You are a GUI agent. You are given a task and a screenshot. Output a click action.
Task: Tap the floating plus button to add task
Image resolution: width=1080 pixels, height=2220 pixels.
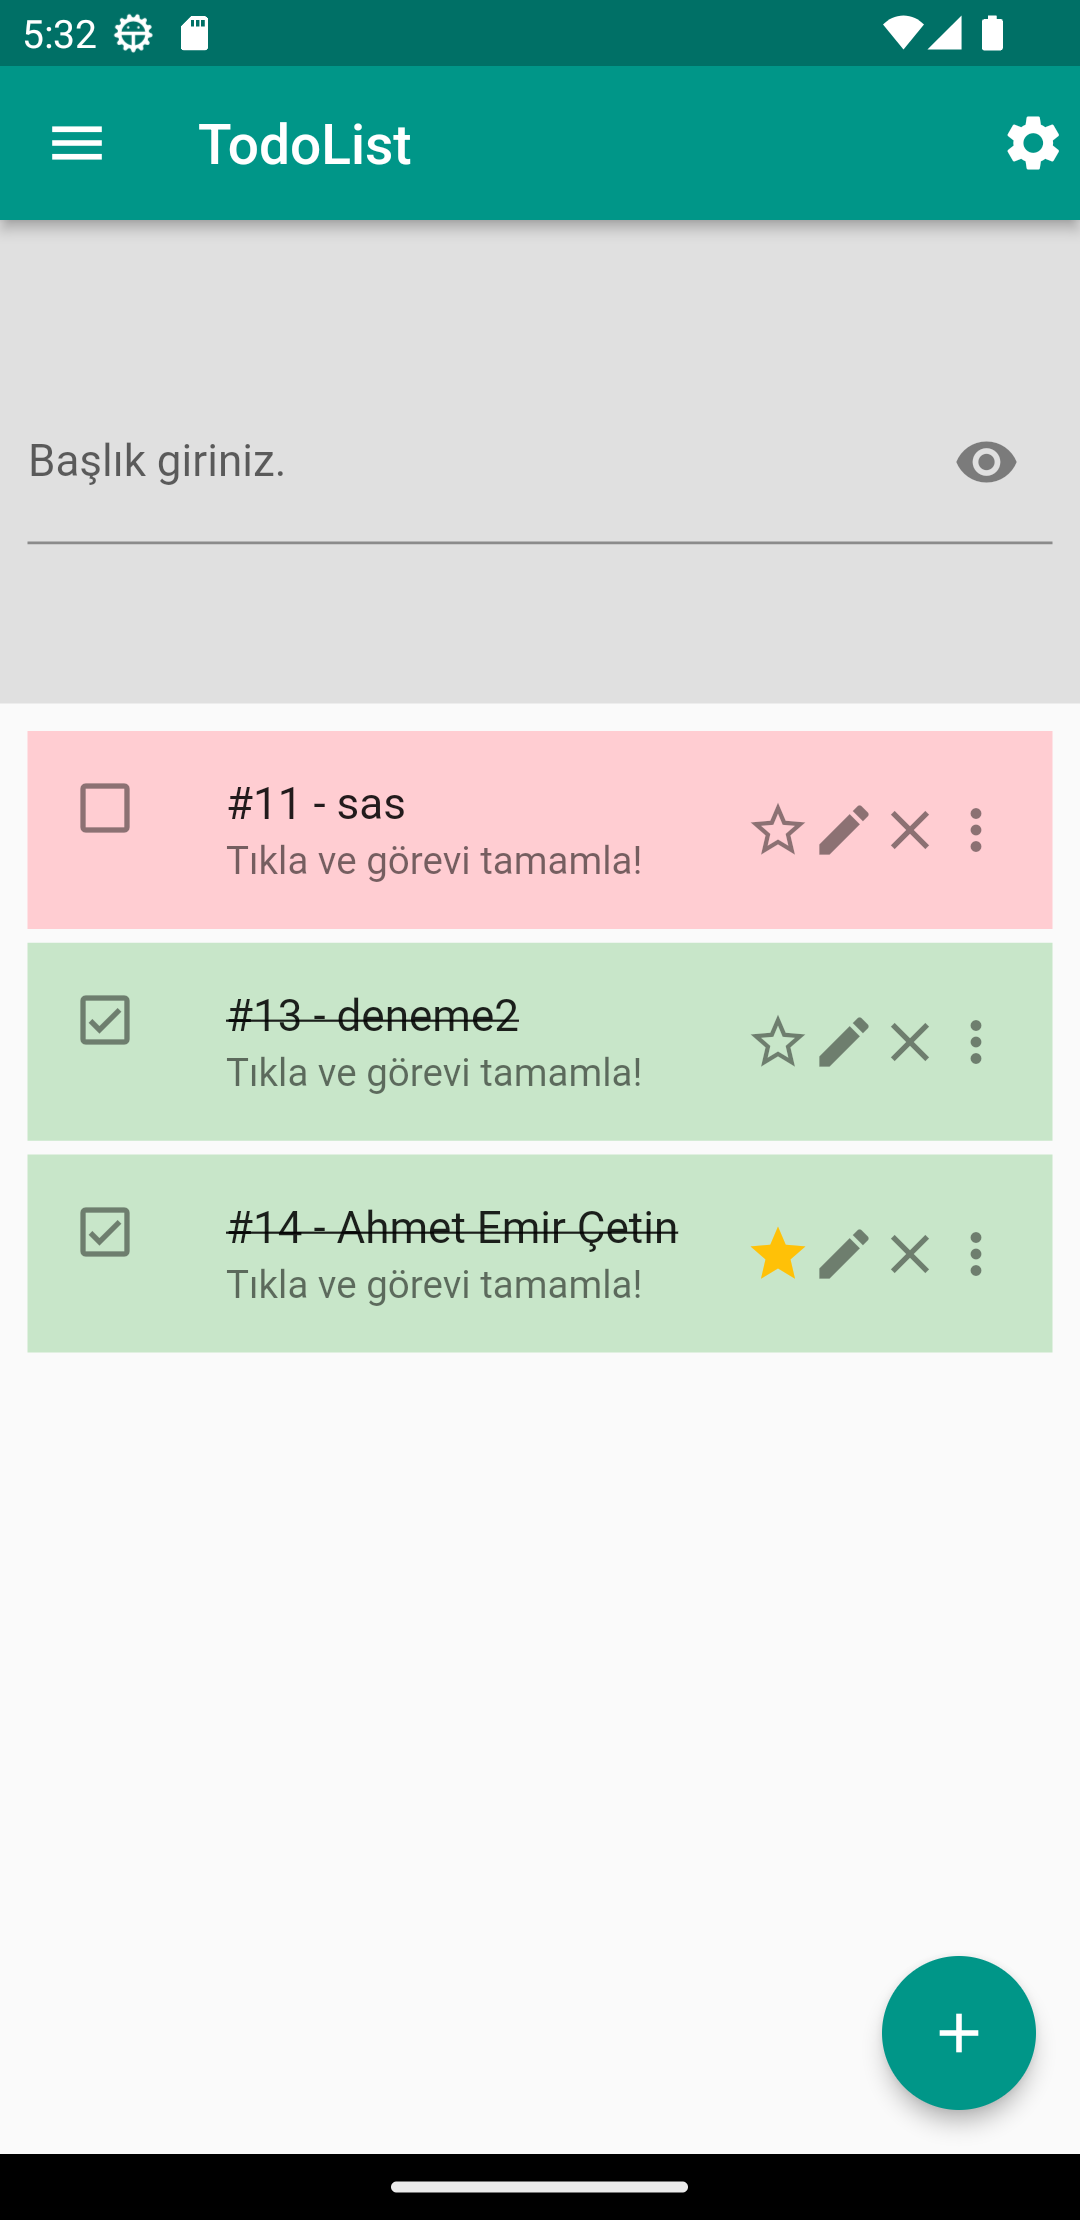pos(958,2032)
